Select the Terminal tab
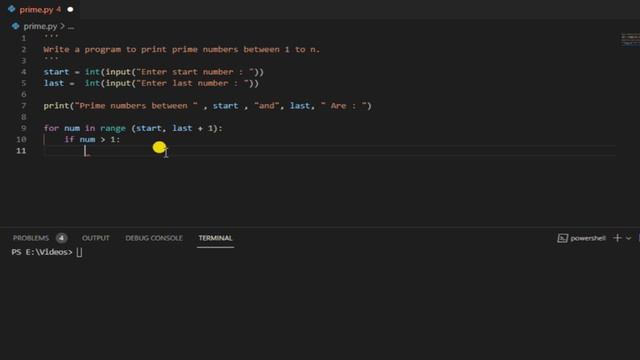The width and height of the screenshot is (640, 360). [215, 238]
